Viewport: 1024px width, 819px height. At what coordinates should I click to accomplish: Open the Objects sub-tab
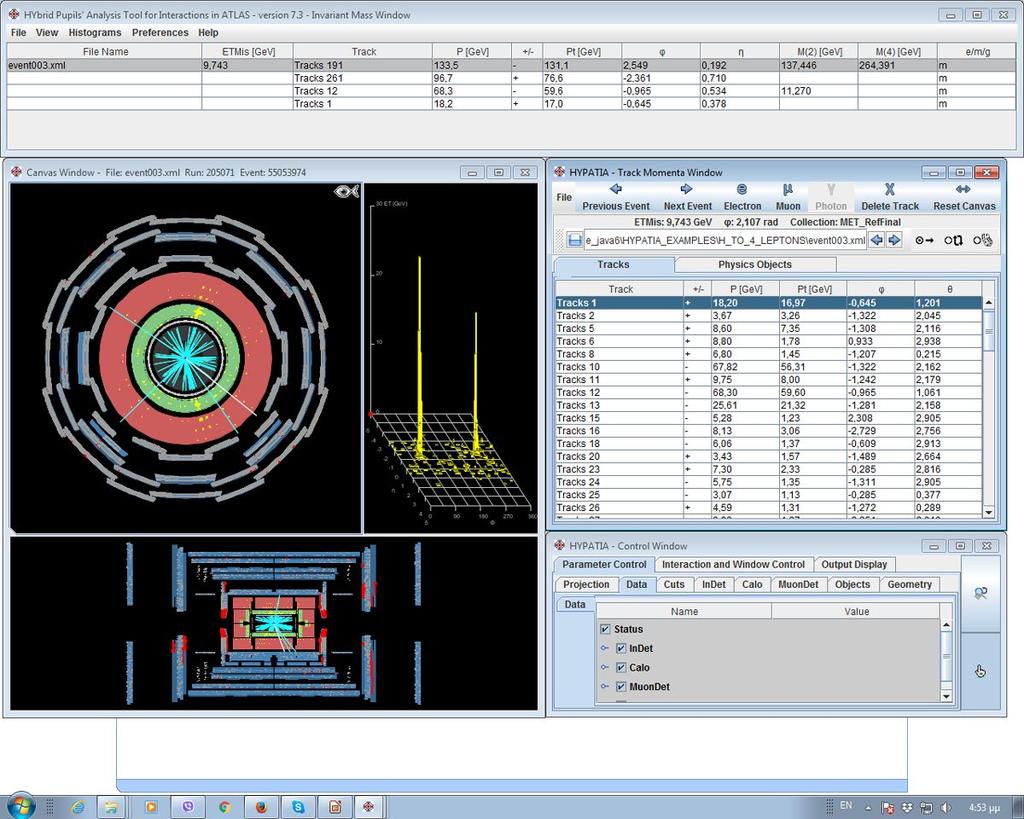(852, 585)
